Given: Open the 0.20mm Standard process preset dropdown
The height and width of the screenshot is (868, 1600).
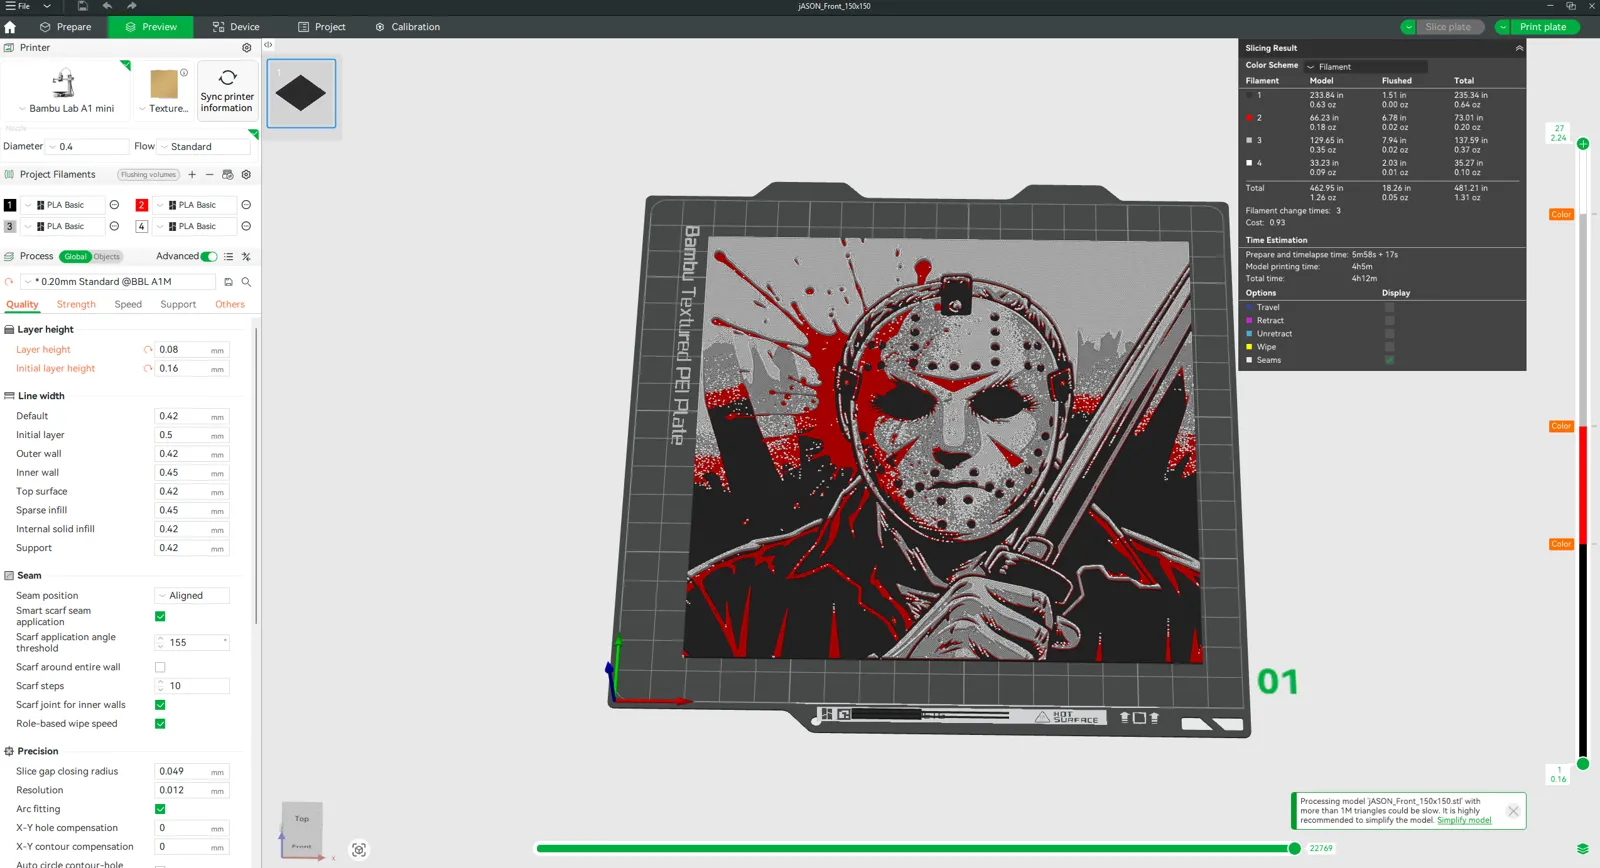Looking at the screenshot, I should coord(118,282).
